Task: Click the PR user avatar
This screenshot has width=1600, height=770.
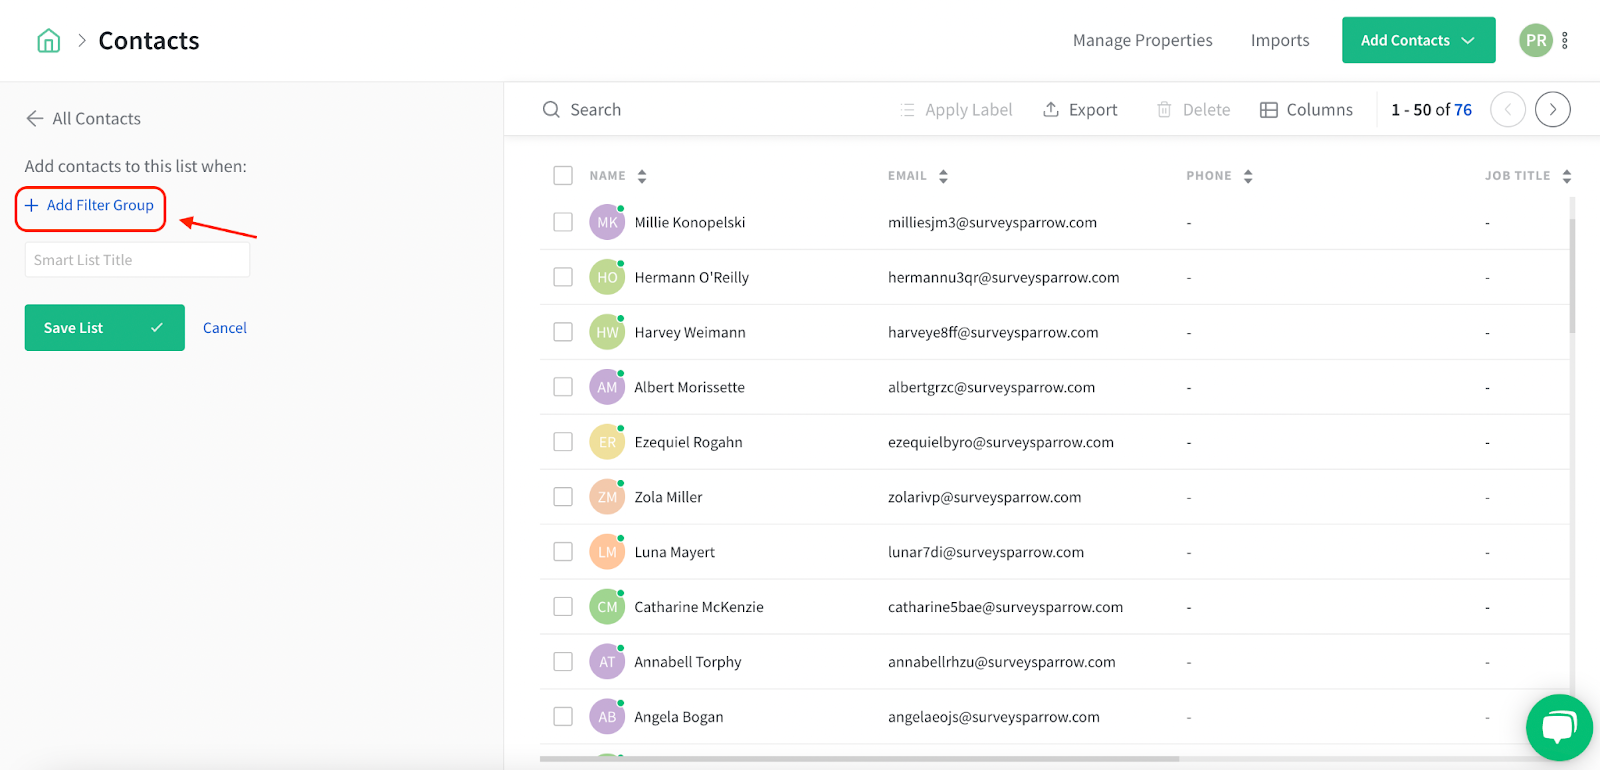Action: point(1535,41)
